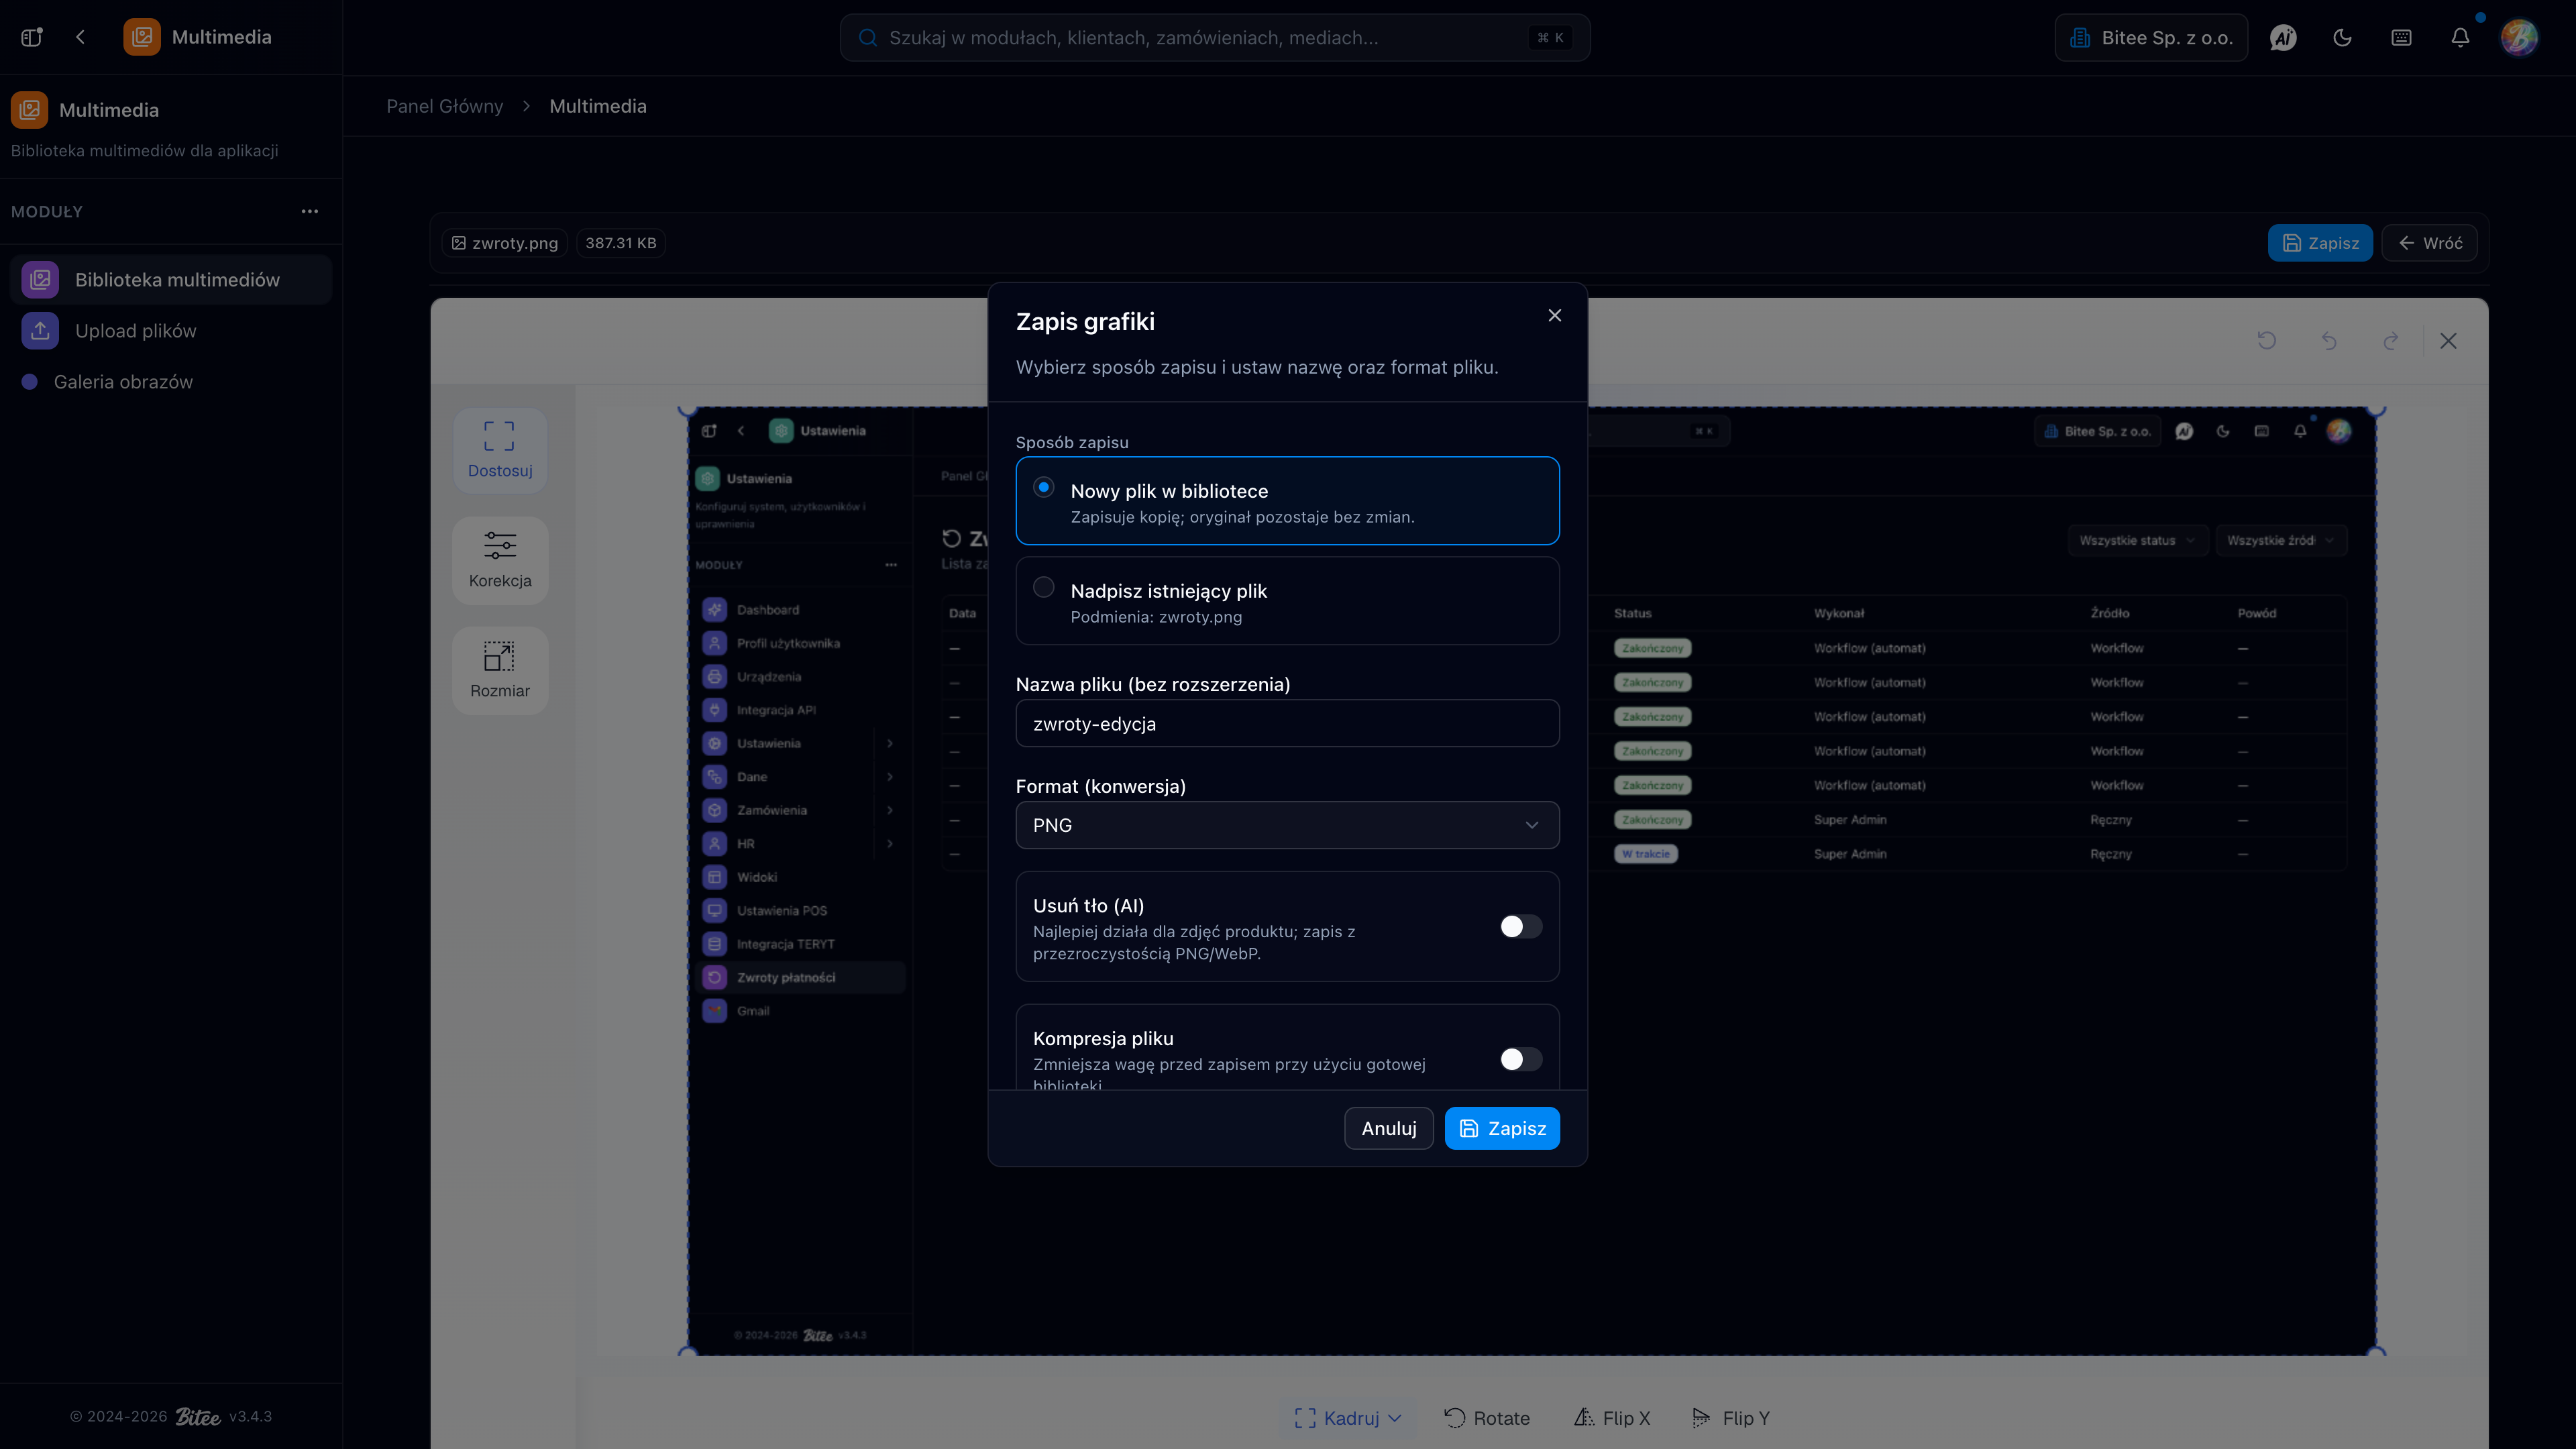Click the top toolbar Zapisz button

[2320, 243]
